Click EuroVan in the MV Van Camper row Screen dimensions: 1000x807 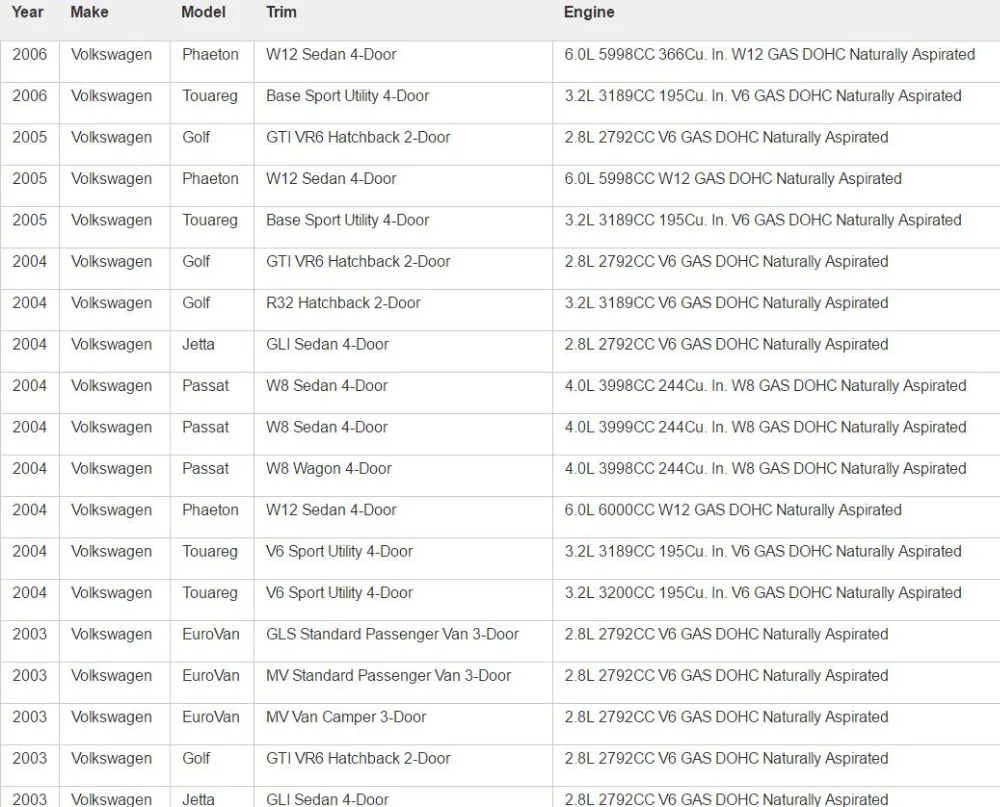click(211, 718)
